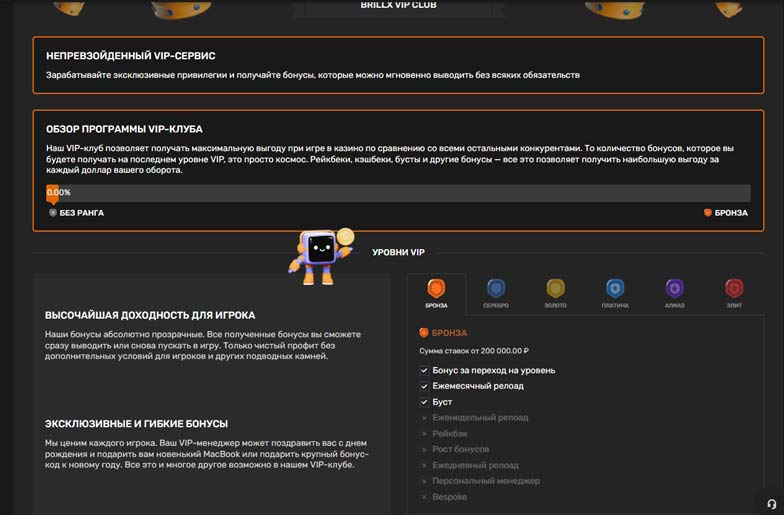
Task: Toggle the 'Буст' checkbox
Action: point(425,402)
